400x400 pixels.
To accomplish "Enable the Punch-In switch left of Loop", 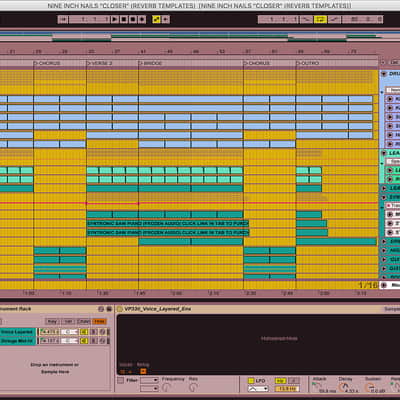I will (x=306, y=19).
